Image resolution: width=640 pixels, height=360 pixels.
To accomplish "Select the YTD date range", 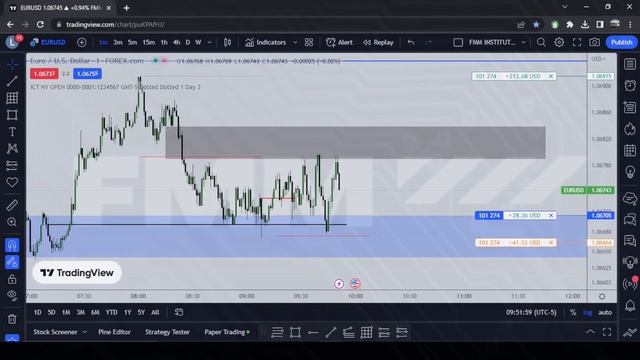I will (x=111, y=312).
